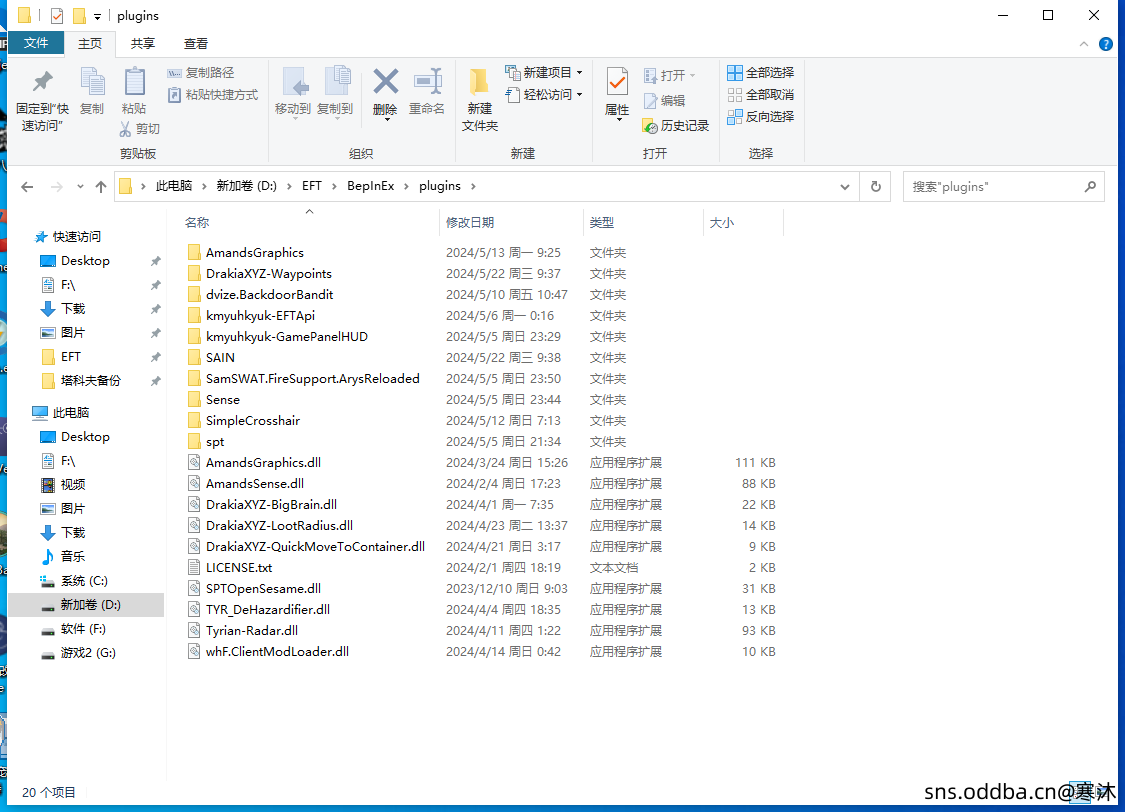Select the AmandsGraphics folder

tap(254, 252)
